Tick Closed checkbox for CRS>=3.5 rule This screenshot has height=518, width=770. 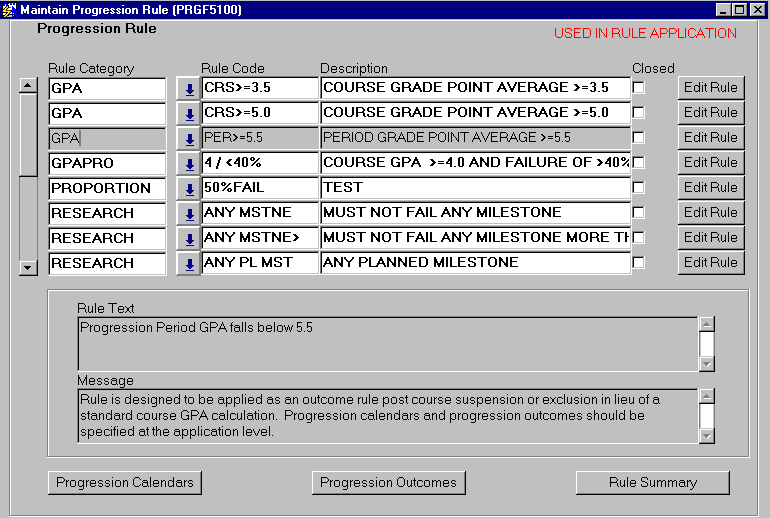point(639,88)
